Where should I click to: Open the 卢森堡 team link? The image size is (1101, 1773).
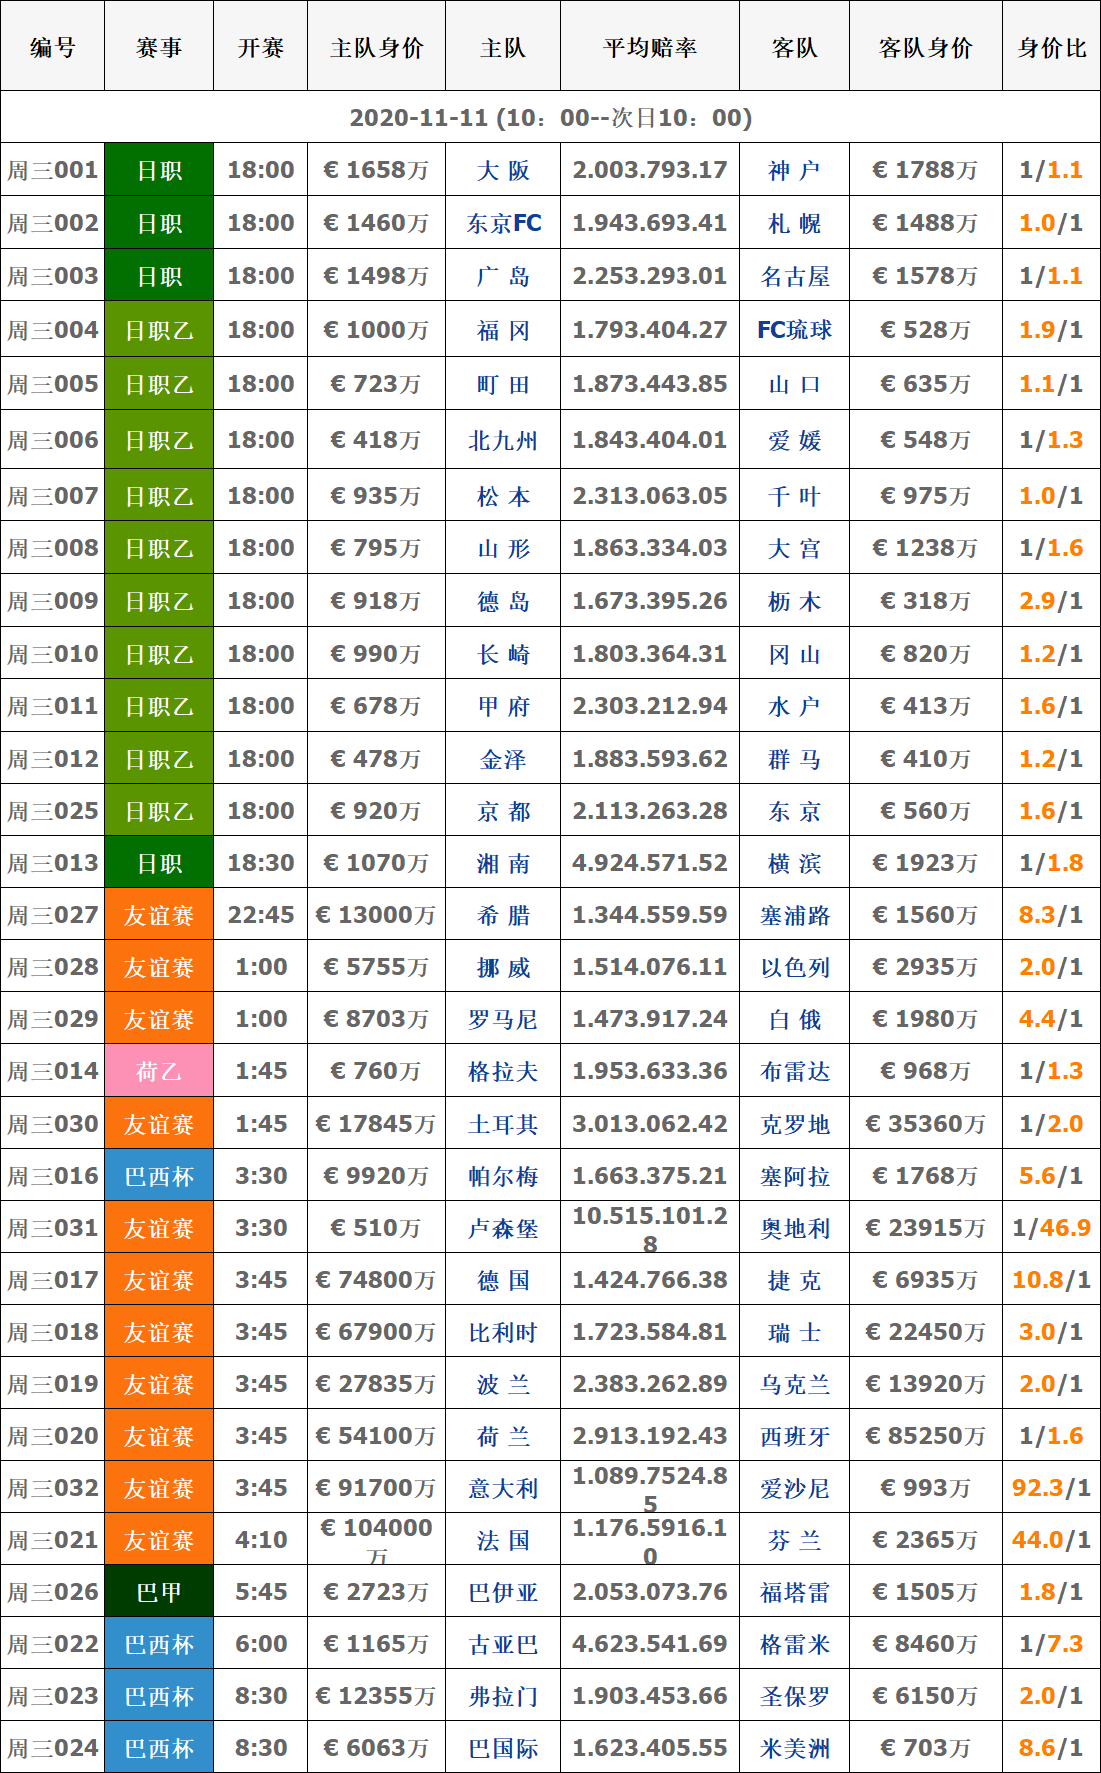tap(503, 1228)
